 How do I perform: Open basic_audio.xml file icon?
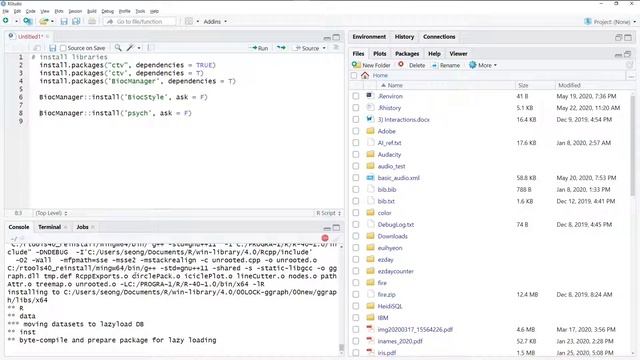pyautogui.click(x=370, y=178)
